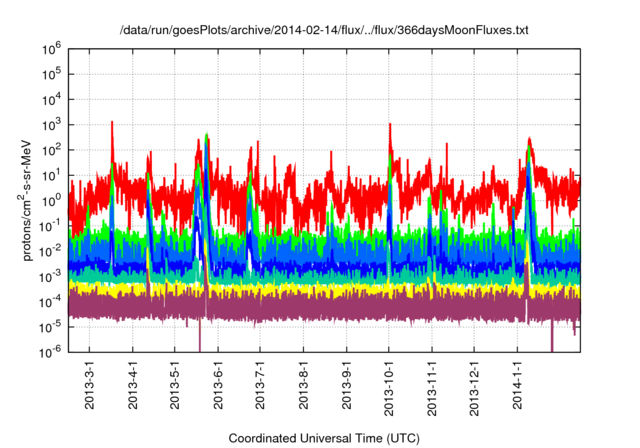
Task: Click the tallest red spike near April 2013
Action: (x=112, y=125)
